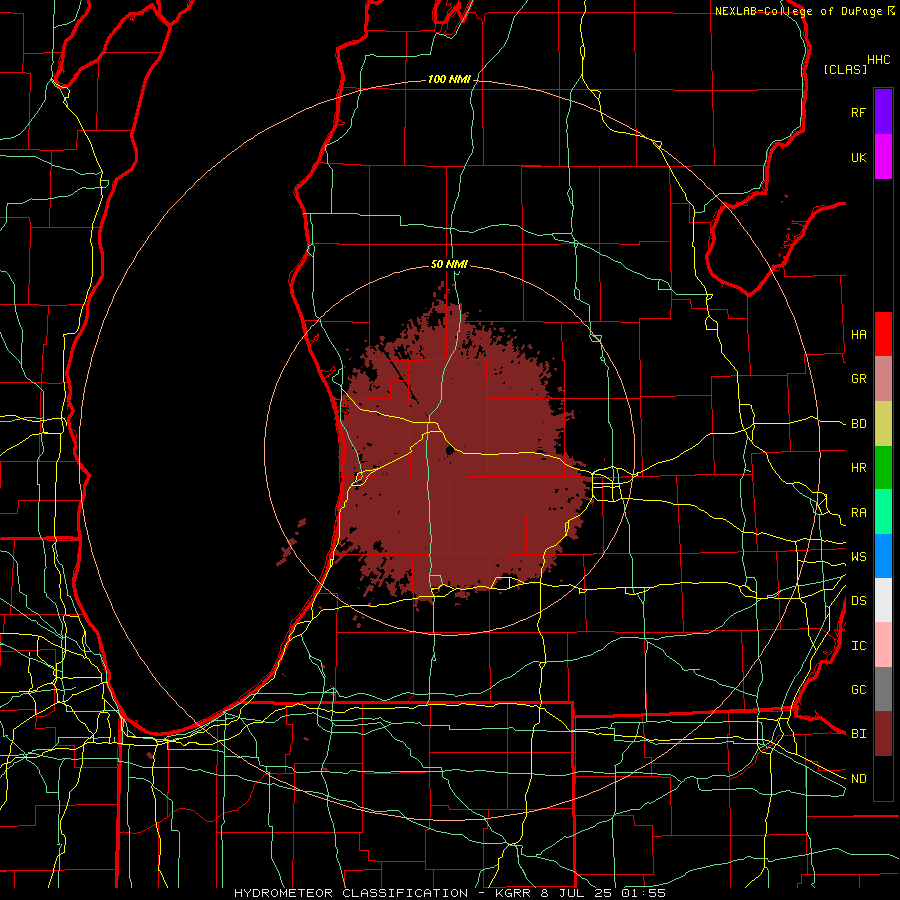The width and height of the screenshot is (900, 900).
Task: Click the "HR" legend label
Action: click(858, 468)
